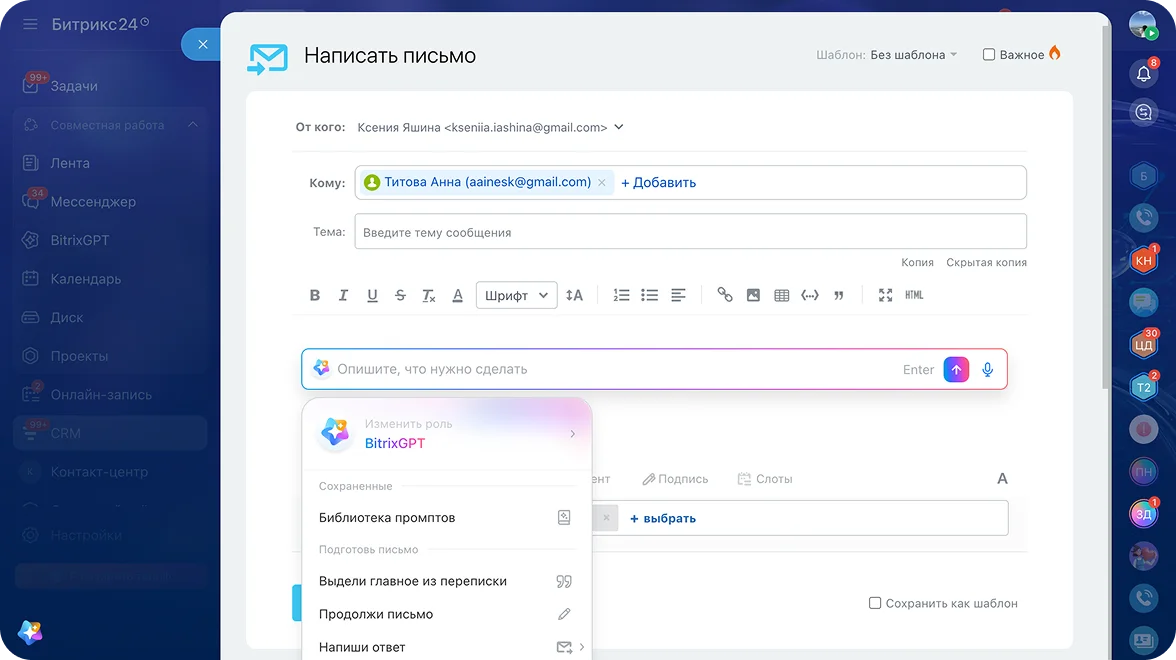
Task: Remove recipient Титова Анна
Action: [602, 182]
